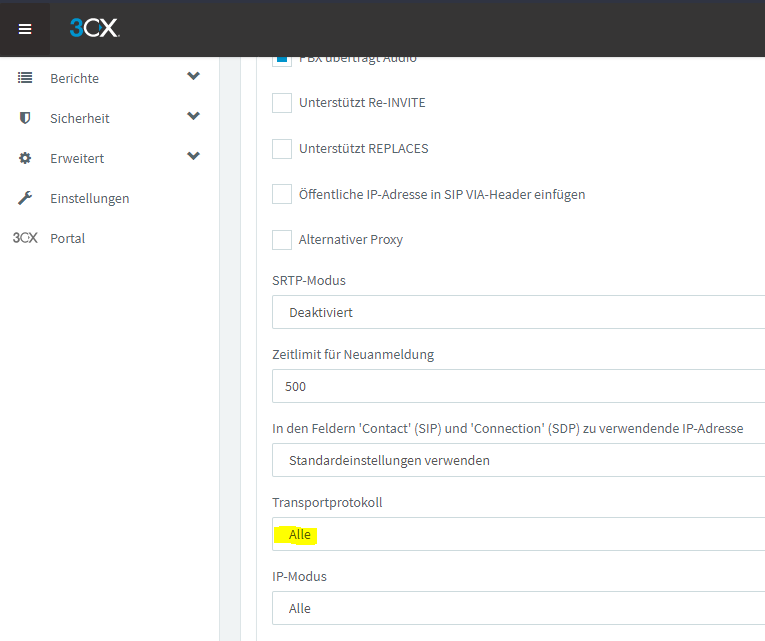Viewport: 765px width, 641px height.
Task: Toggle the Alternativer Proxy checkbox
Action: (282, 240)
